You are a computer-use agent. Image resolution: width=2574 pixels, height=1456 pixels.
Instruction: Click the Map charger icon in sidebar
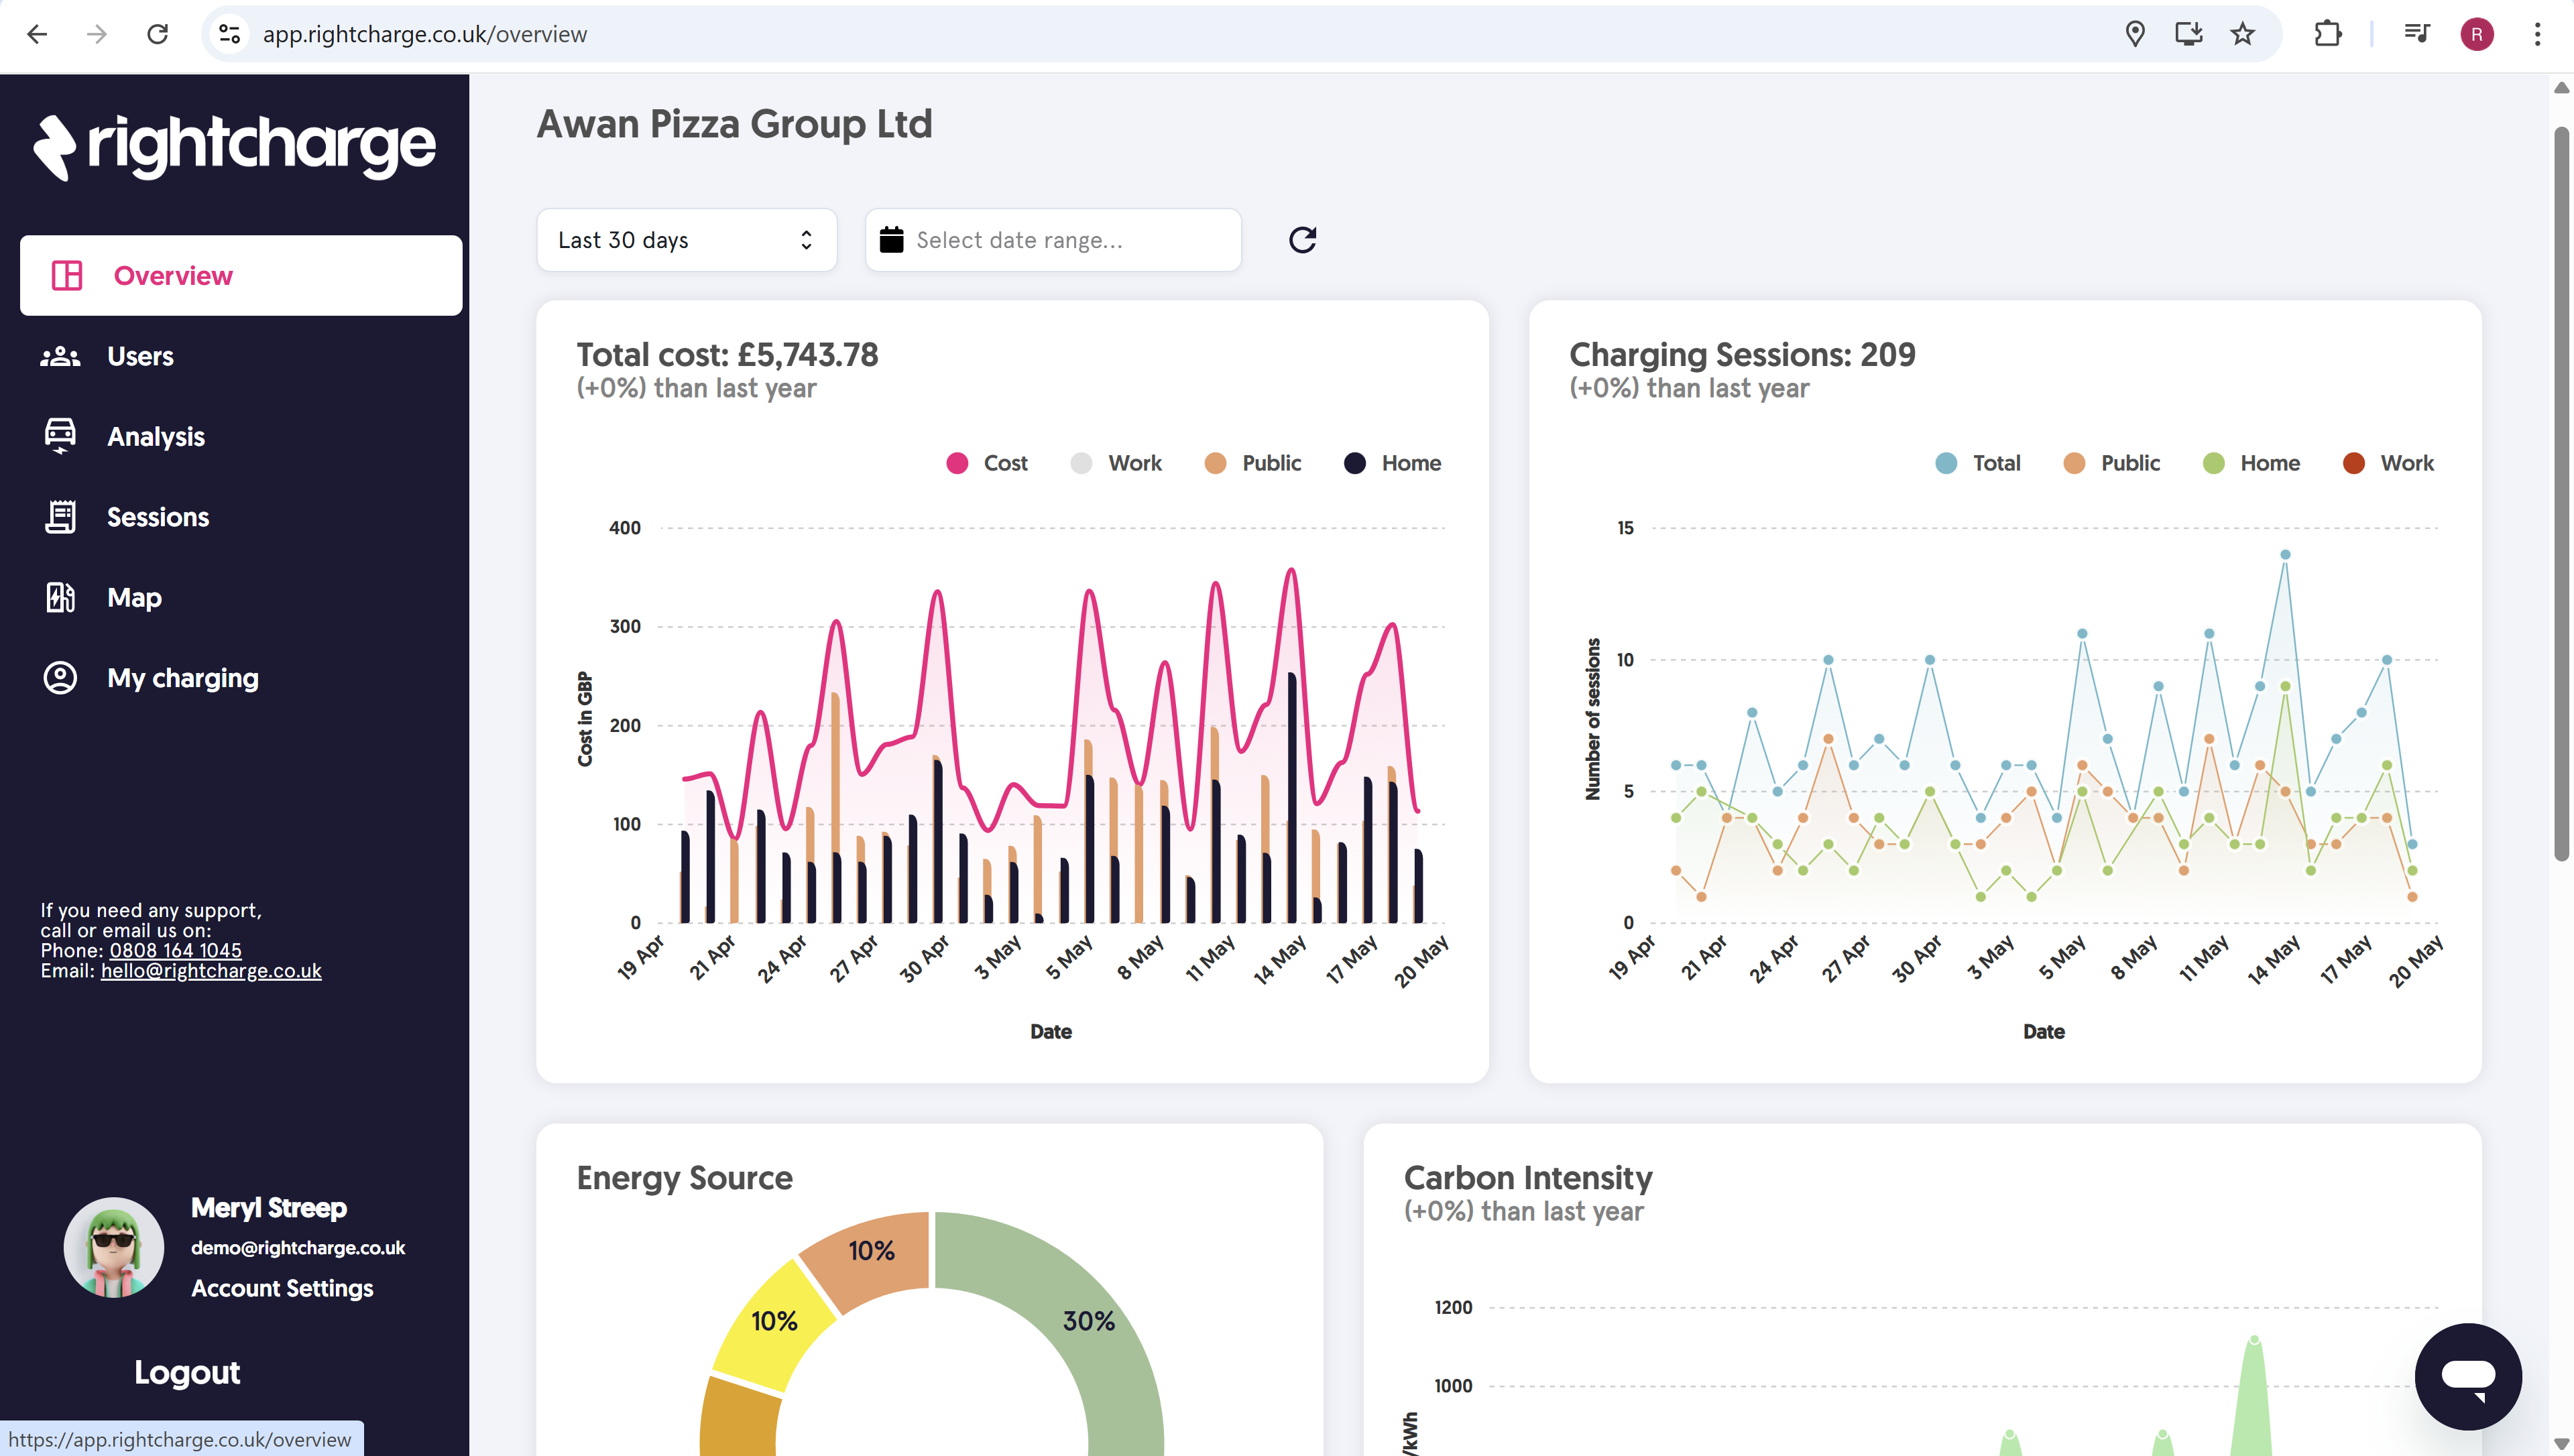(x=60, y=597)
